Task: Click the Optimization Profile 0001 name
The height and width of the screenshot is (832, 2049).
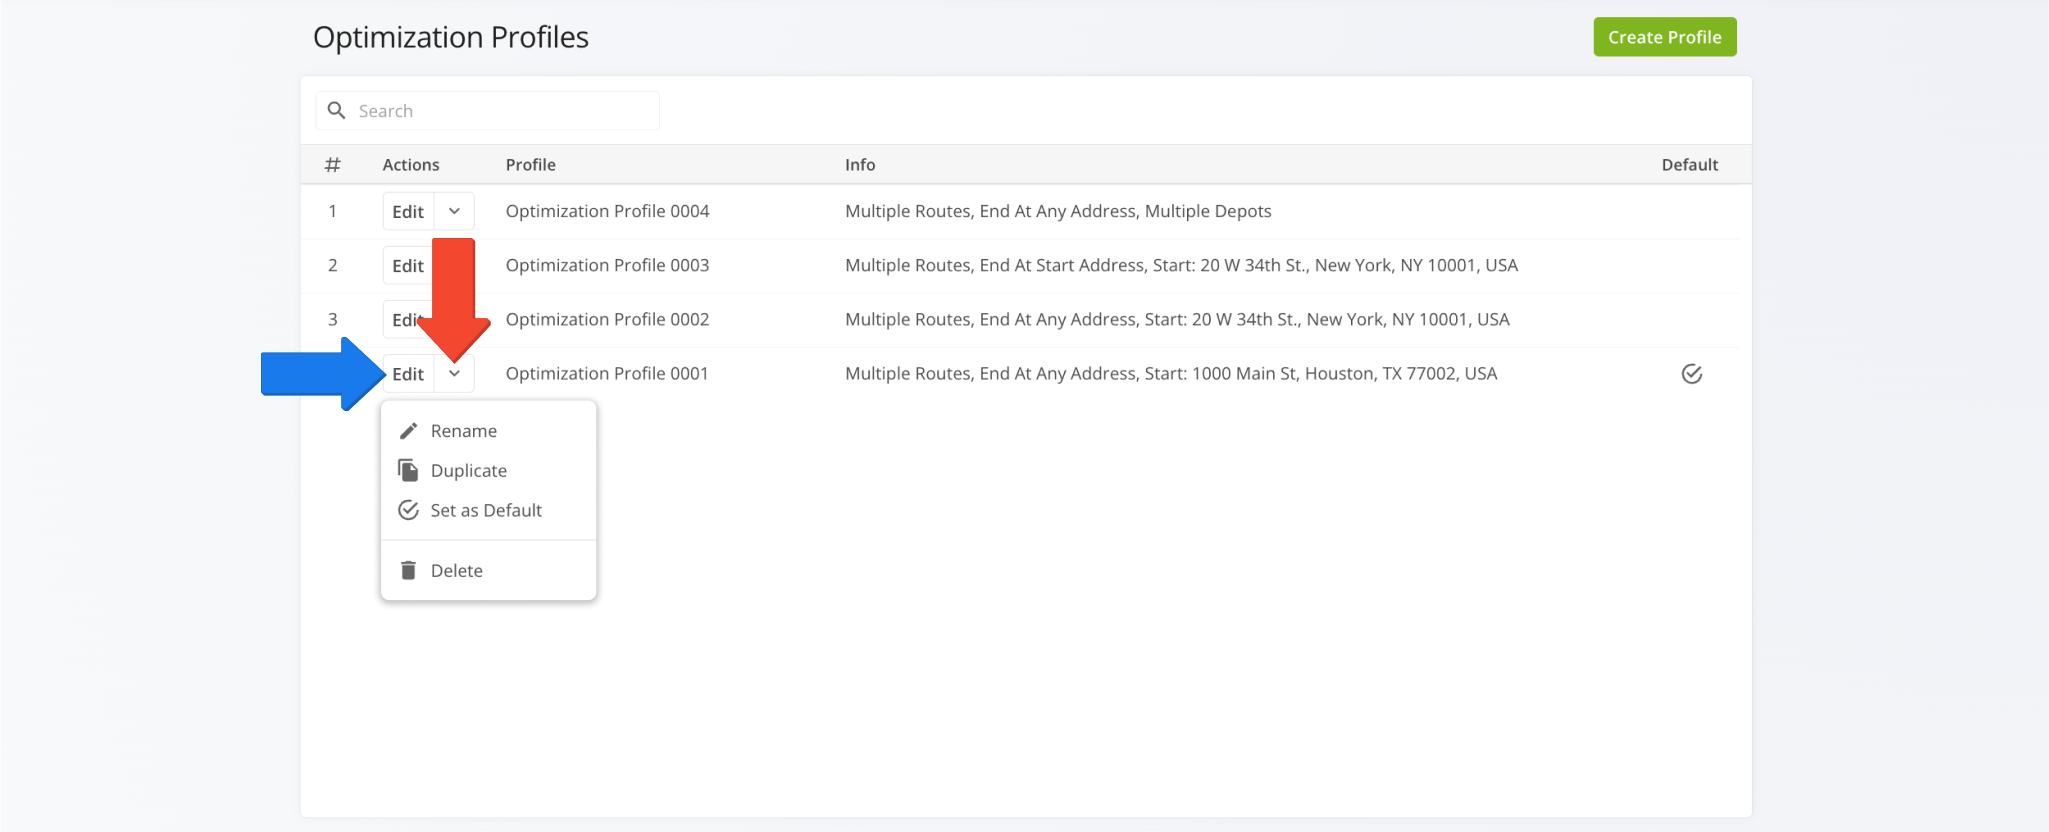Action: [607, 373]
